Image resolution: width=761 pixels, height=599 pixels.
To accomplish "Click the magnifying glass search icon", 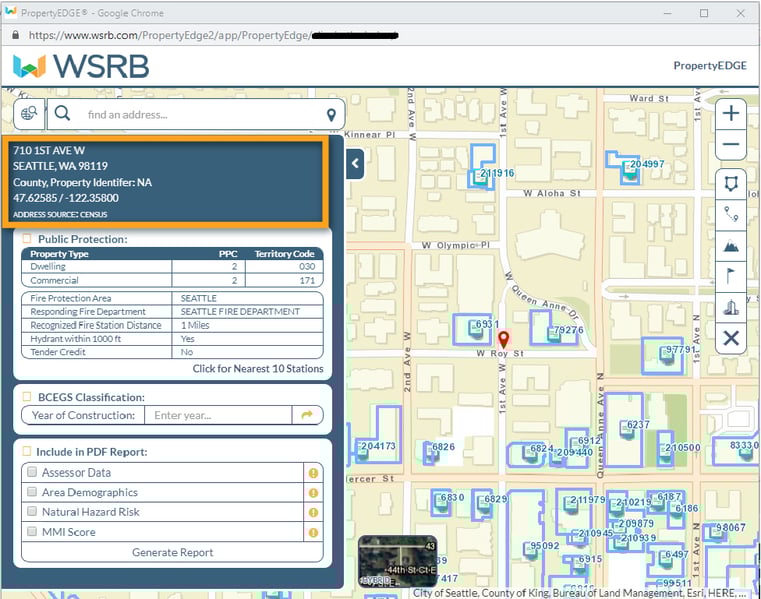I will [x=62, y=114].
